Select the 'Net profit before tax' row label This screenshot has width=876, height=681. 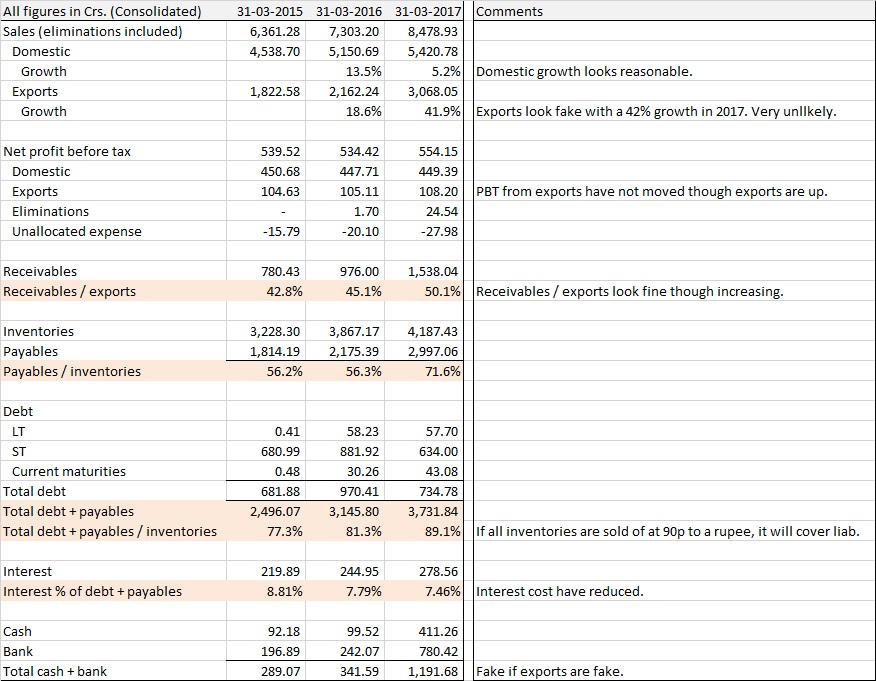tap(67, 151)
